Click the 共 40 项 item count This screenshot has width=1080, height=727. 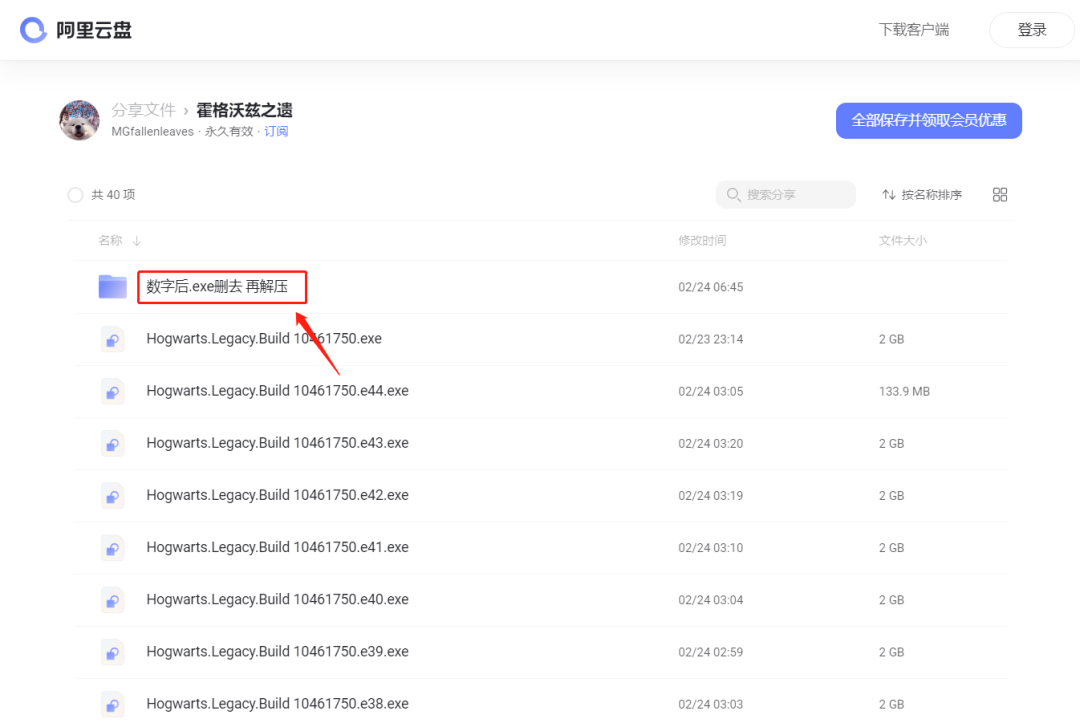[113, 195]
